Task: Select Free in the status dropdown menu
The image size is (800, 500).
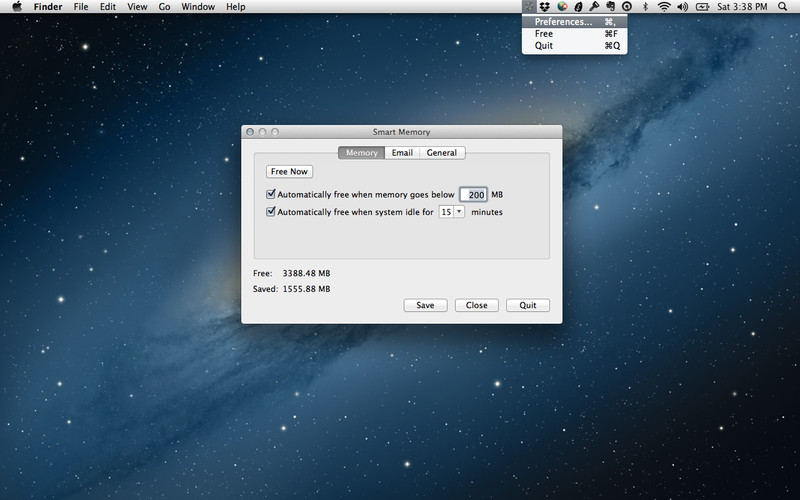Action: (x=574, y=34)
